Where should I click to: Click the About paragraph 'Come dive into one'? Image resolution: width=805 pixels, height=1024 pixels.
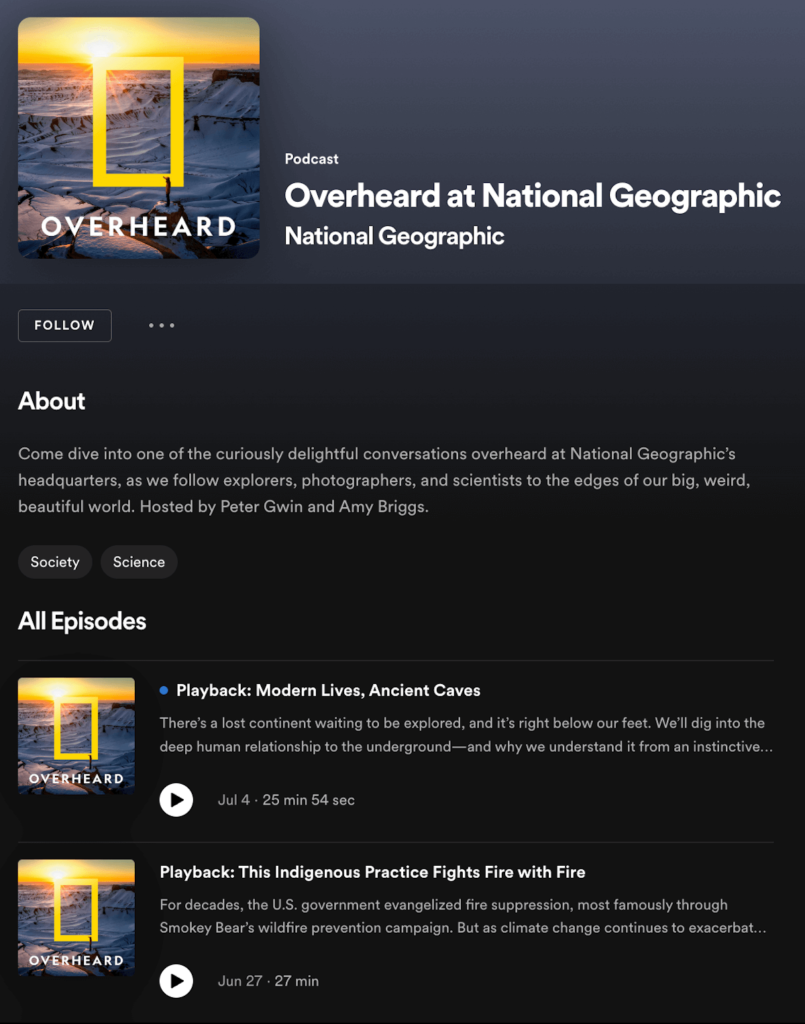click(385, 480)
